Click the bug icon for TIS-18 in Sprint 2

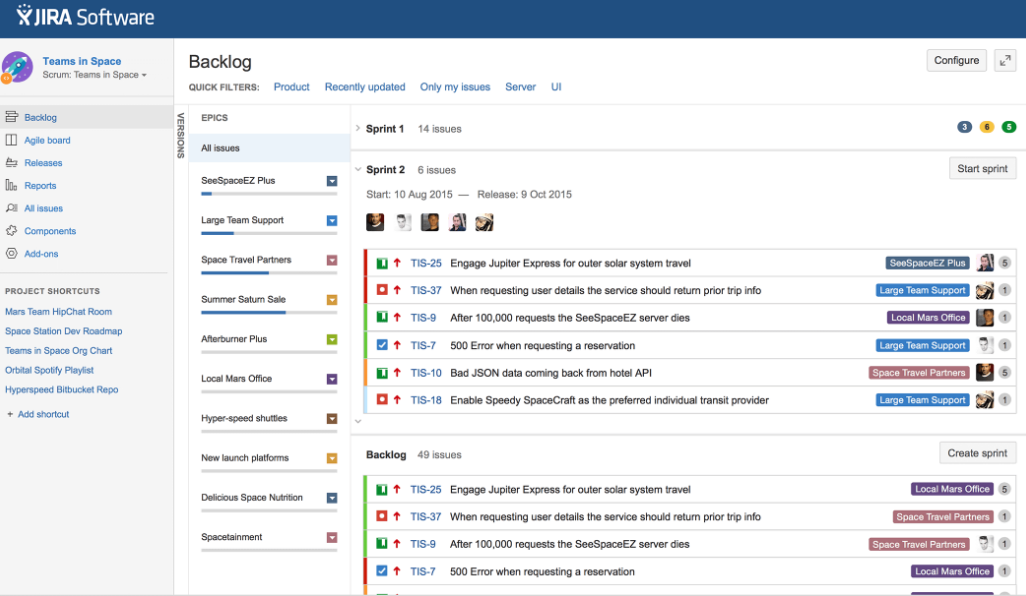pyautogui.click(x=382, y=400)
